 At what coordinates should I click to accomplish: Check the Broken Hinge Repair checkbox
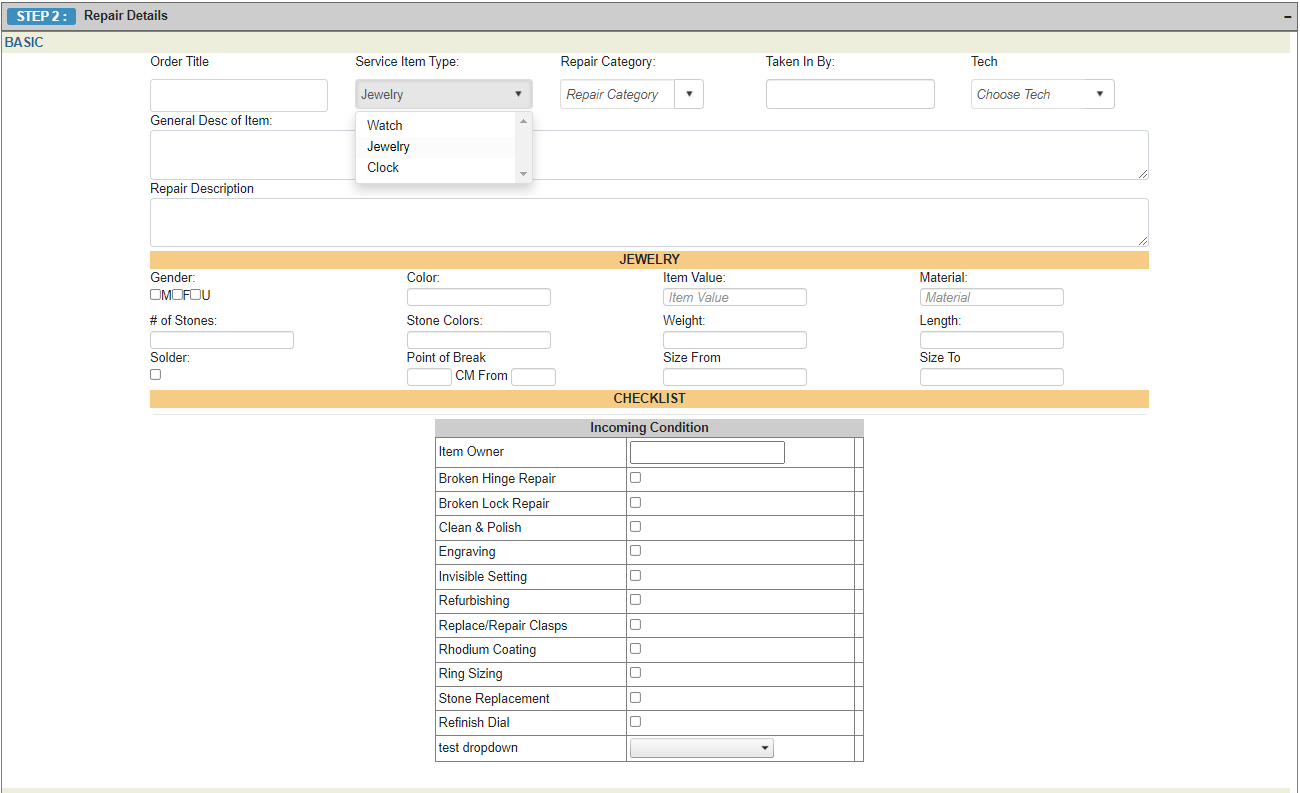point(635,478)
